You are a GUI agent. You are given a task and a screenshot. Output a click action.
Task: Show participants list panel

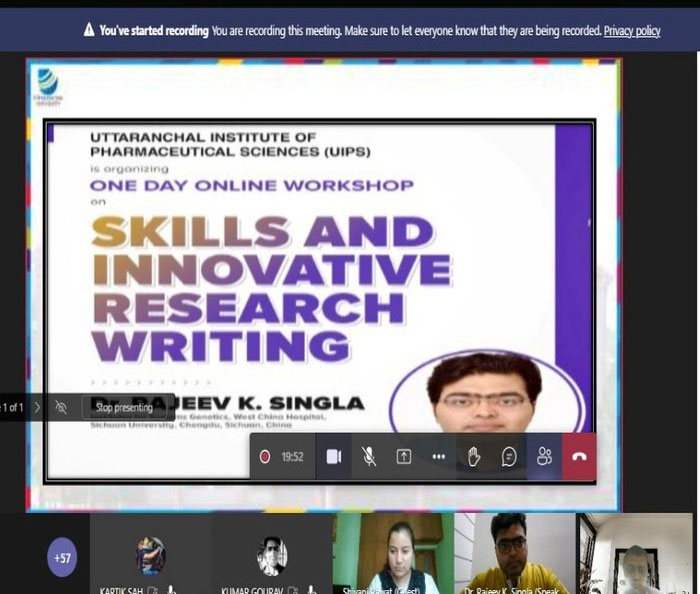coord(544,456)
